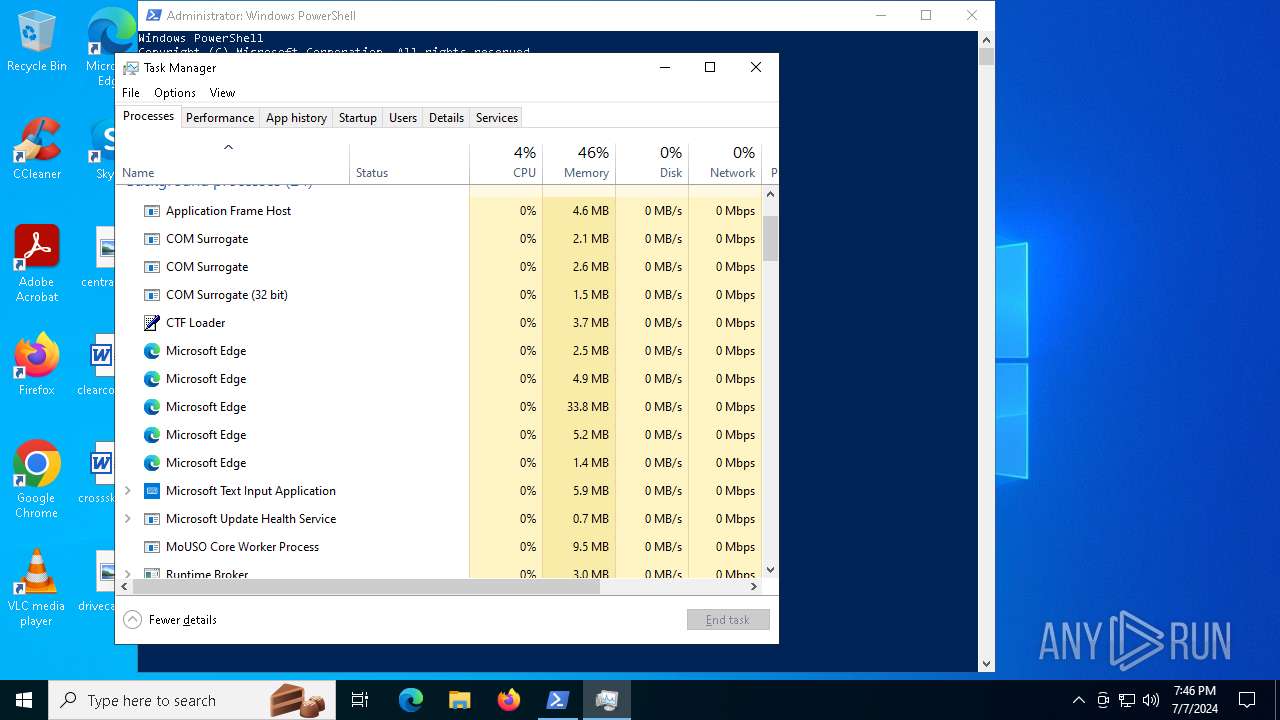
Task: Sort processes by CPU column
Action: coord(506,163)
